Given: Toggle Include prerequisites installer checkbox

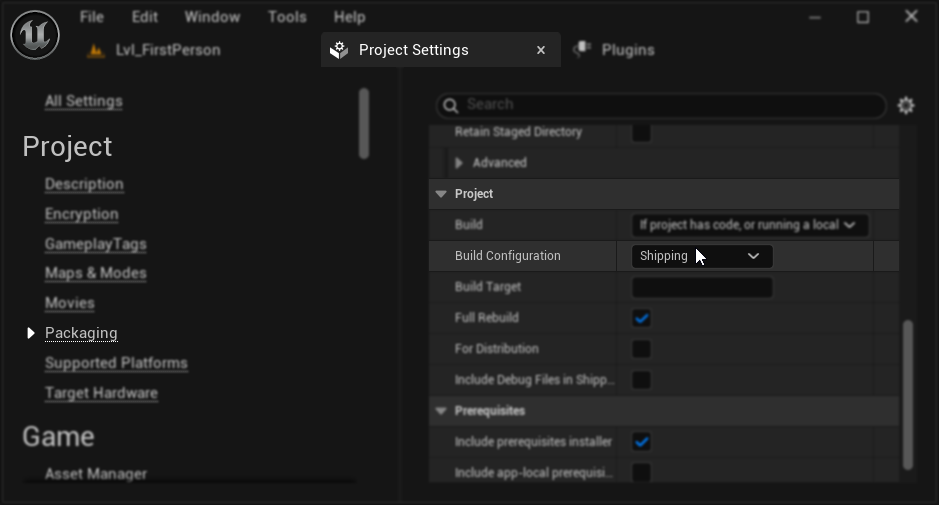Looking at the screenshot, I should click(x=641, y=441).
